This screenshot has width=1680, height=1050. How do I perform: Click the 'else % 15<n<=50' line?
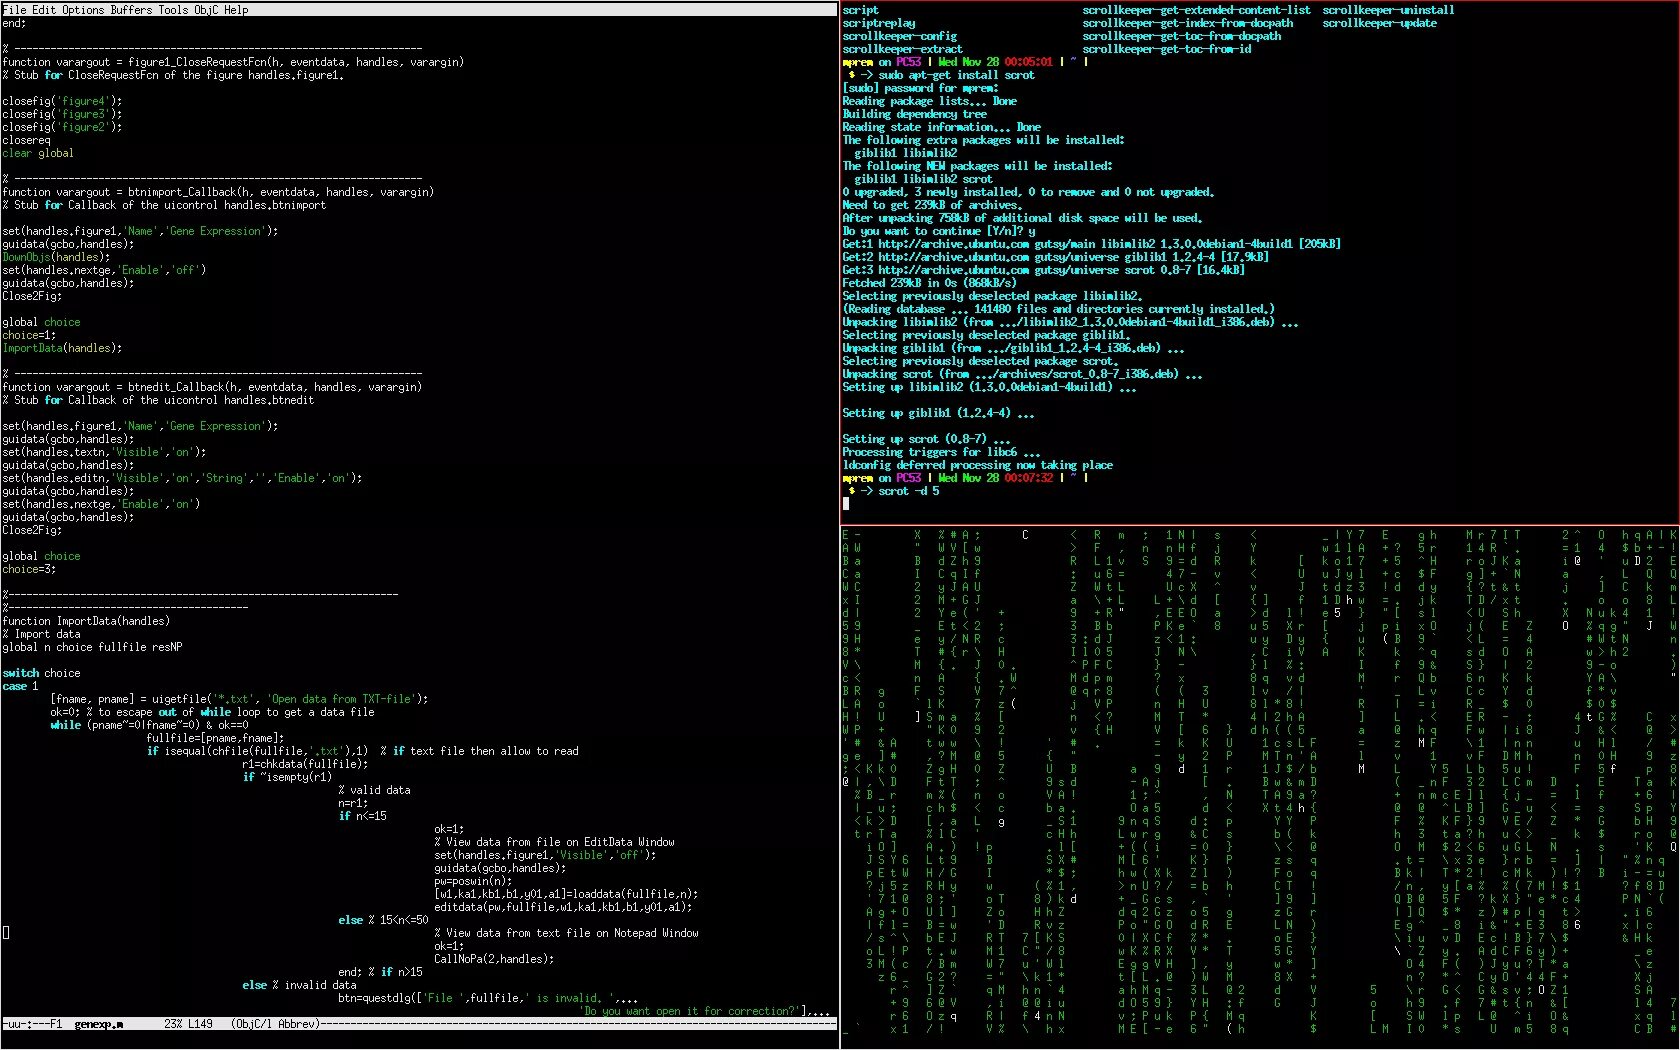click(x=383, y=920)
